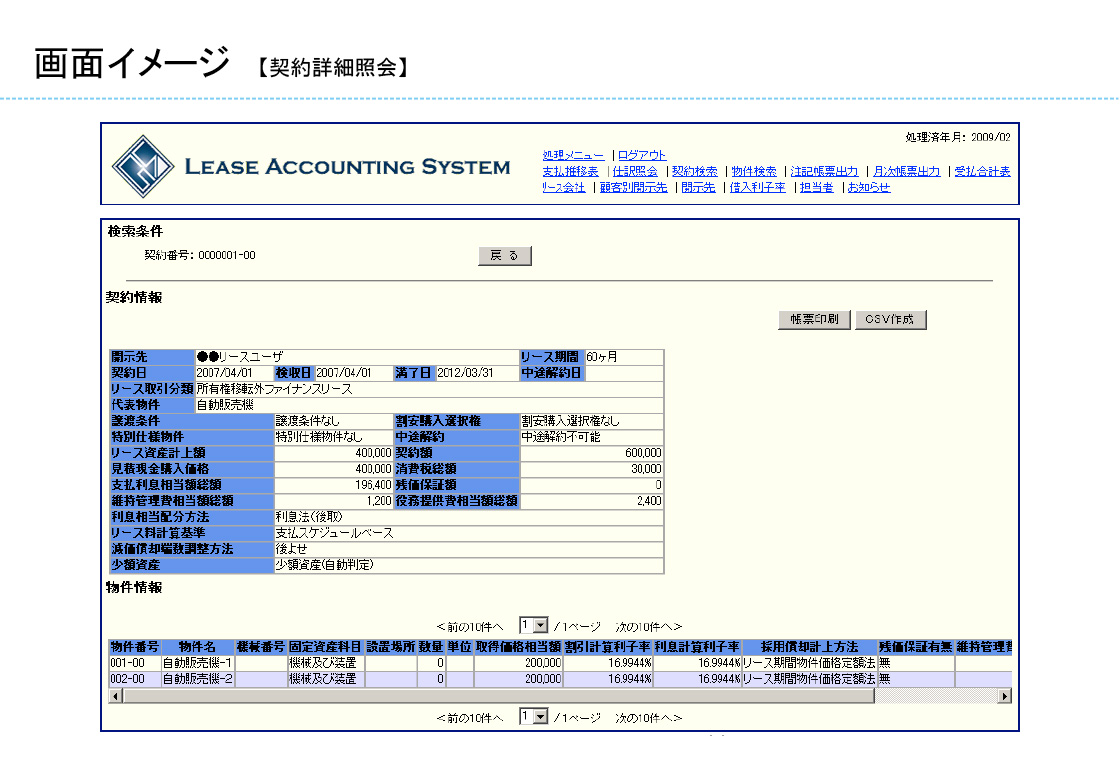The image size is (1120, 784).
Task: Click 次の10件へ＞ below the property table
Action: 649,718
